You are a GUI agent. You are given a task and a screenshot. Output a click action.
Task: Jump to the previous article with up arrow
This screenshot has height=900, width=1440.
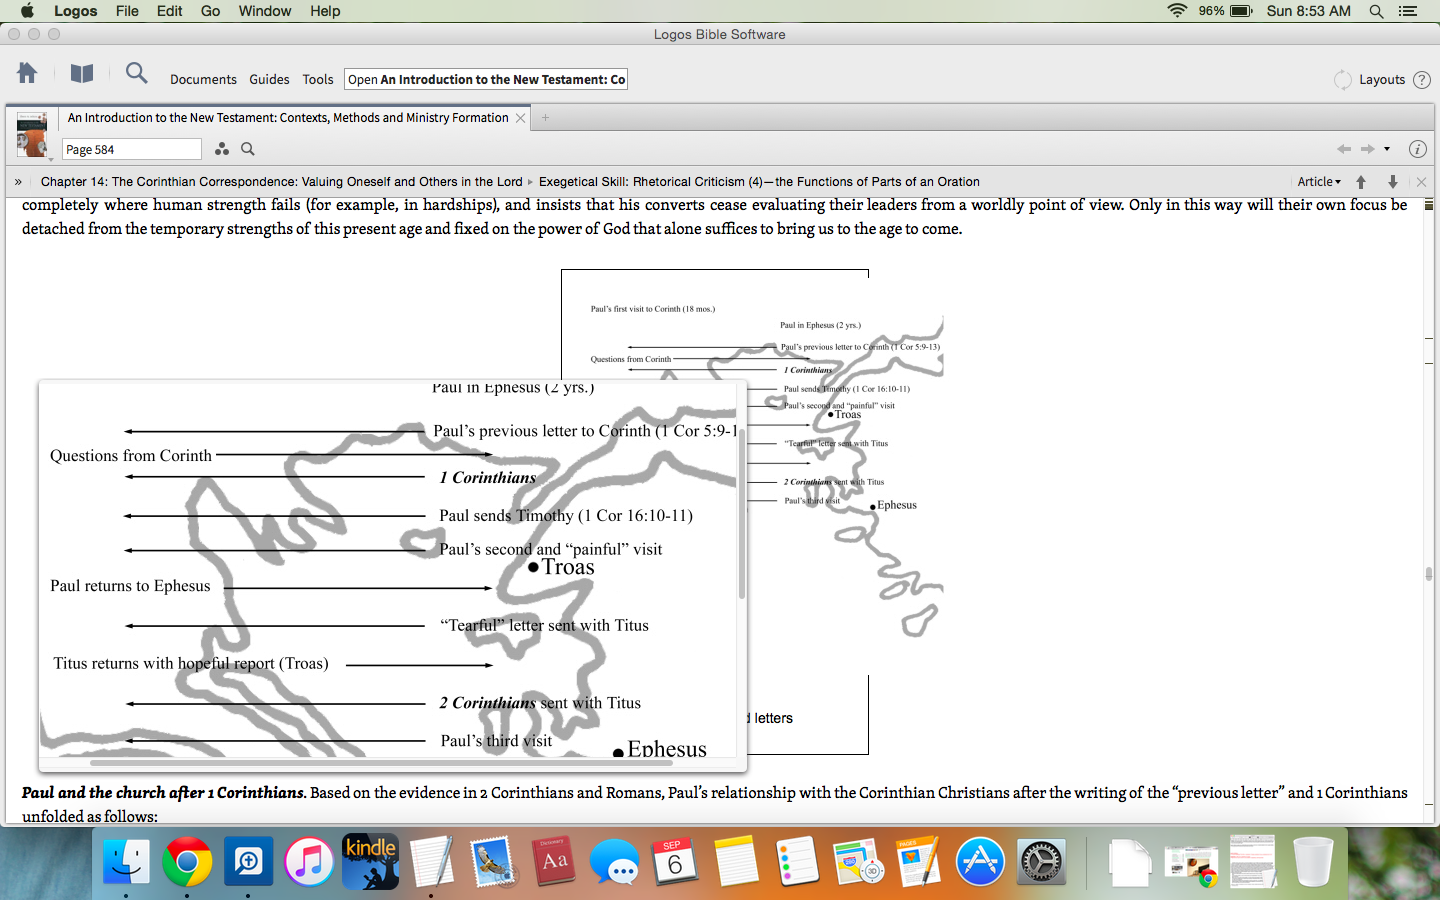click(1361, 182)
